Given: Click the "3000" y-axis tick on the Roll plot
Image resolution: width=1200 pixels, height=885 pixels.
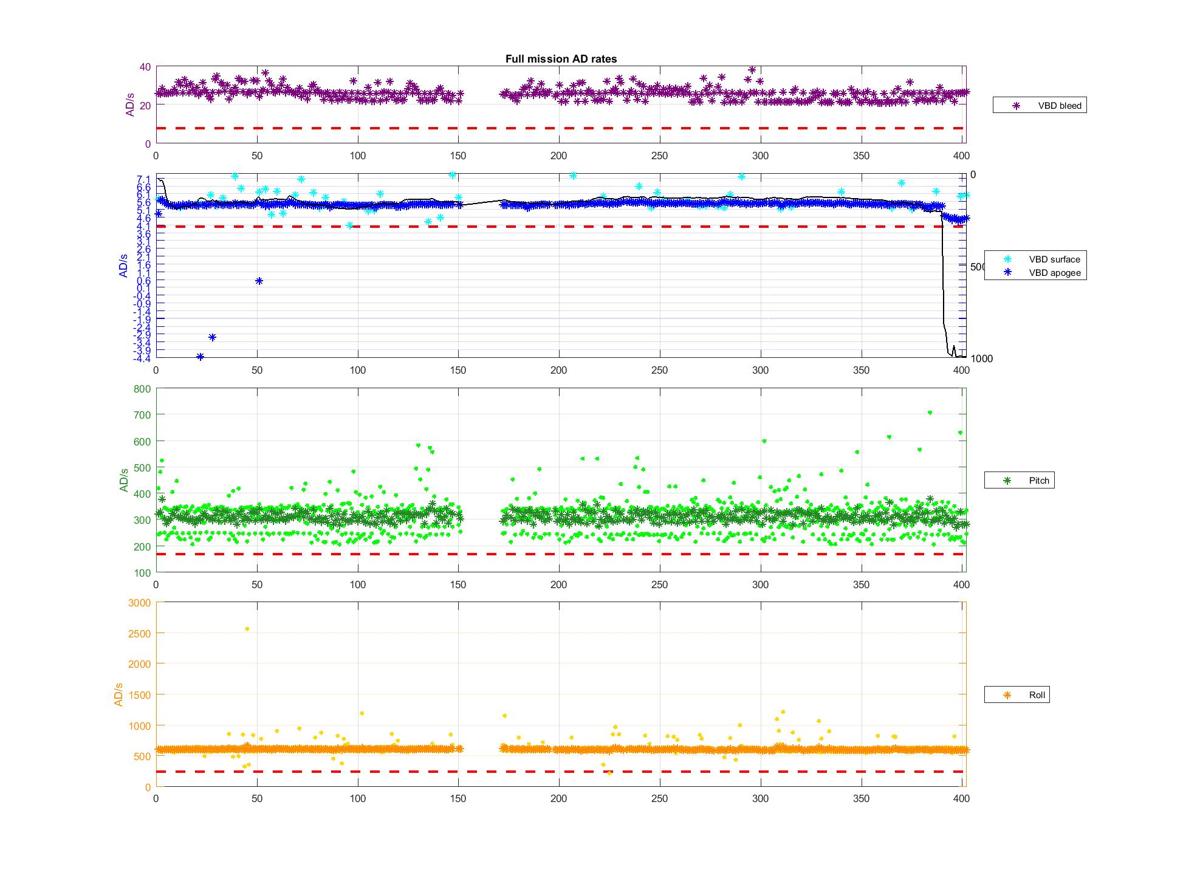Looking at the screenshot, I should coord(140,603).
